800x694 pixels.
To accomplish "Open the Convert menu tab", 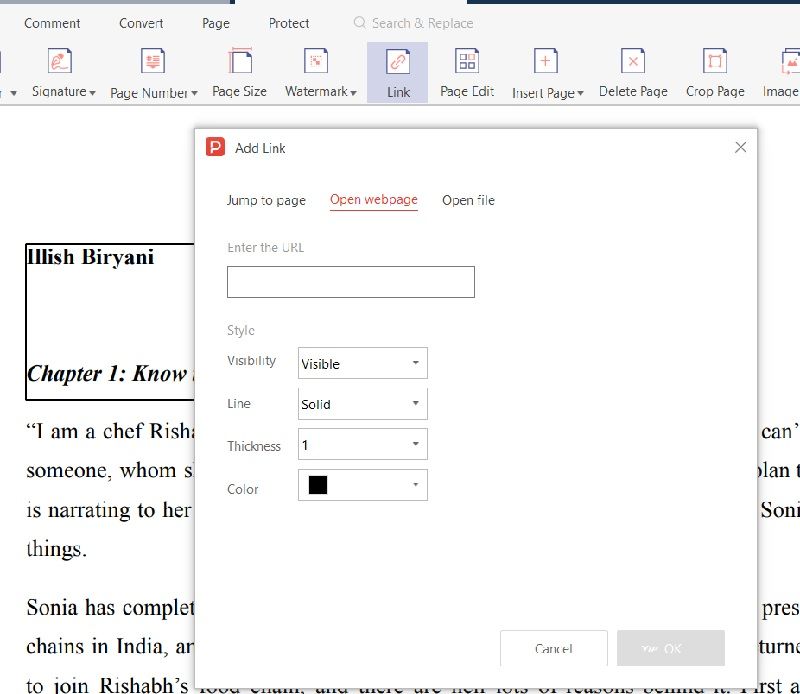I will (141, 23).
